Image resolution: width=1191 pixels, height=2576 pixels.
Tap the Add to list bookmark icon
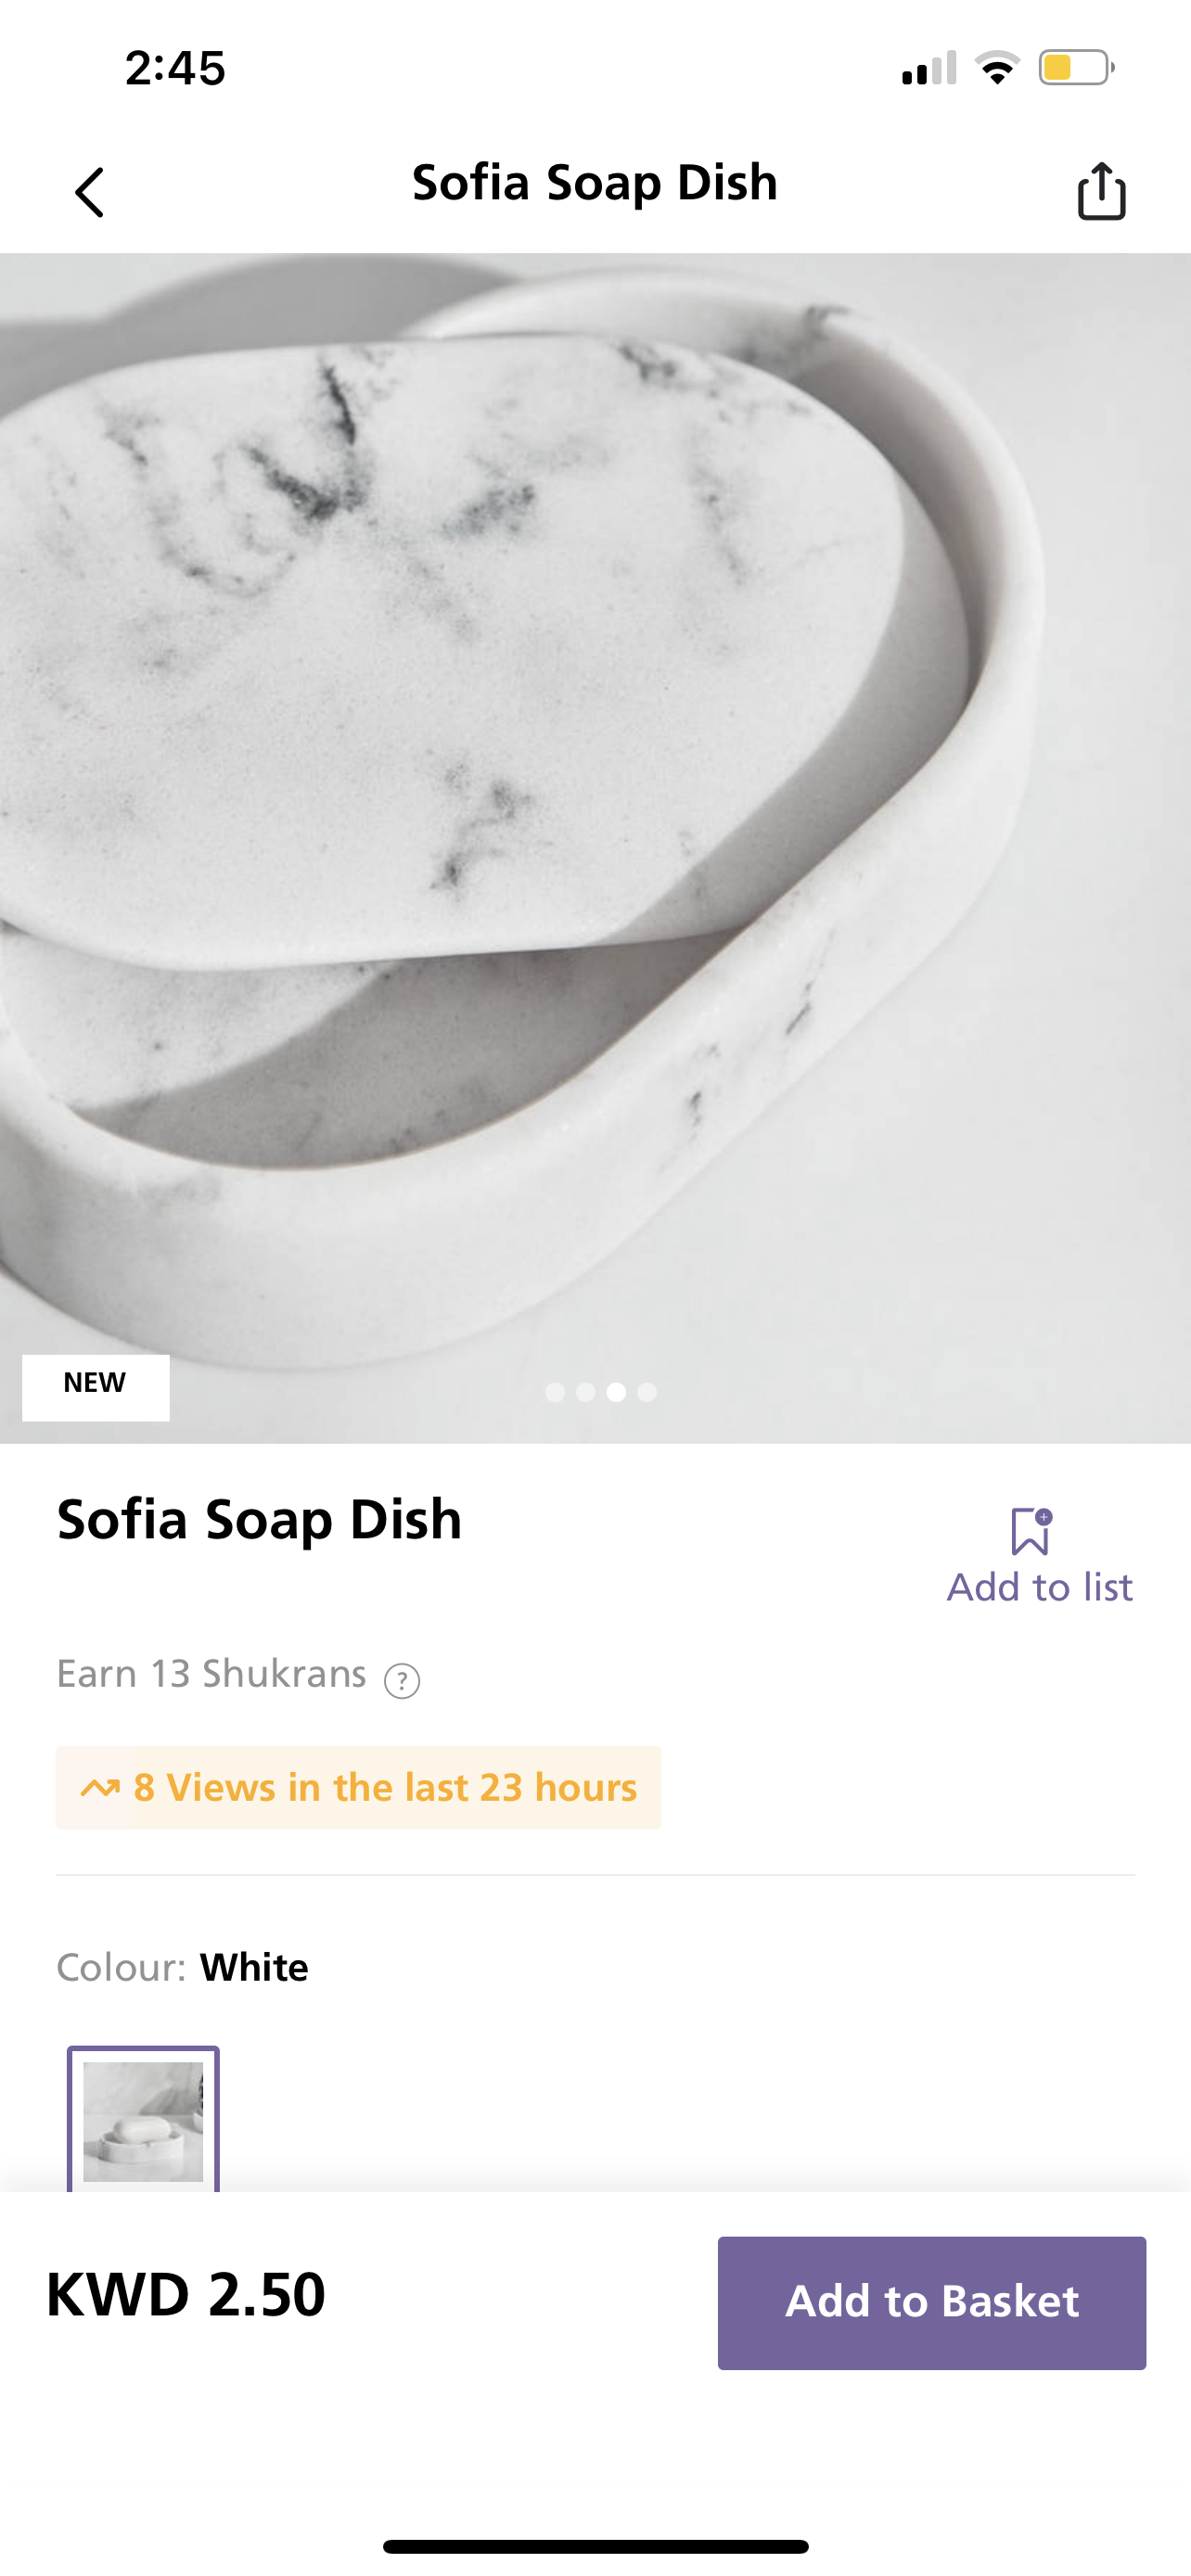[x=1030, y=1531]
